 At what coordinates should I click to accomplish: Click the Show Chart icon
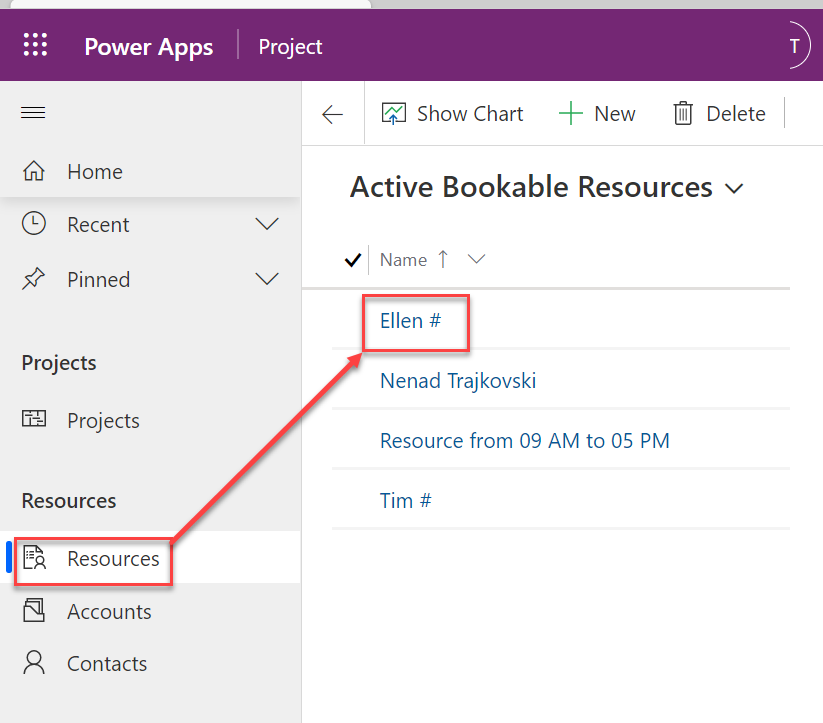click(x=394, y=114)
